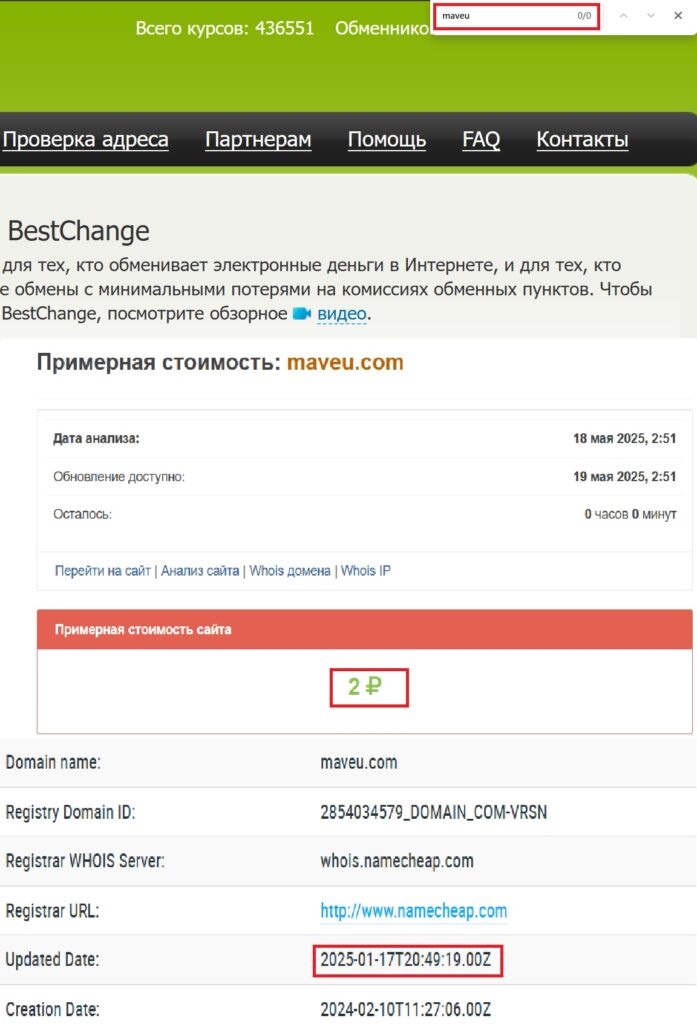Click the find next match arrow

click(651, 16)
